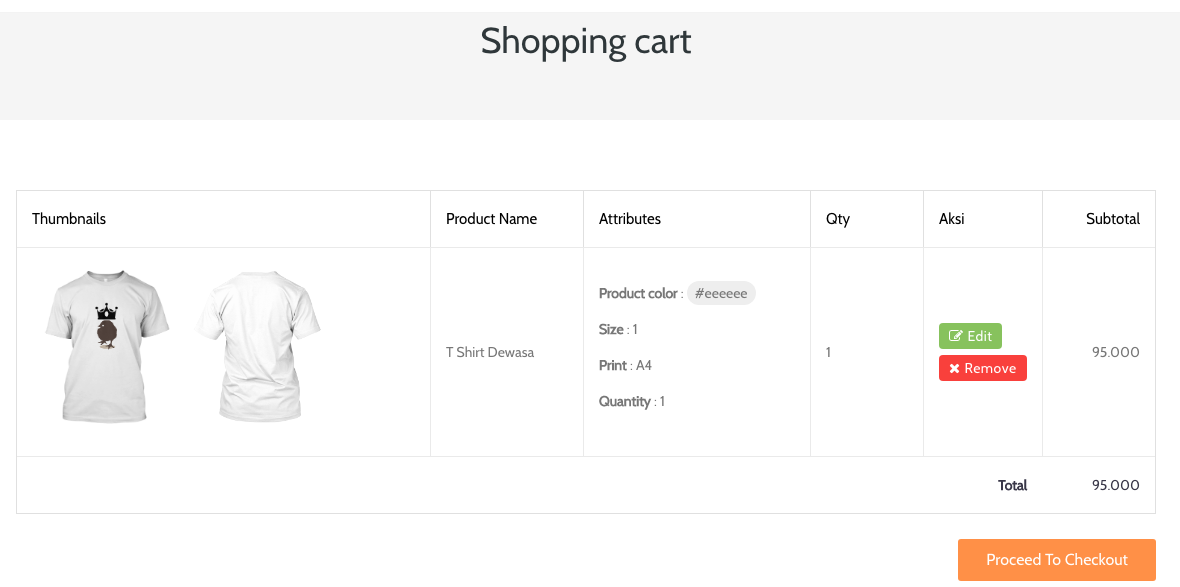Click the Shopping cart page heading
The height and width of the screenshot is (587, 1180).
pos(586,42)
